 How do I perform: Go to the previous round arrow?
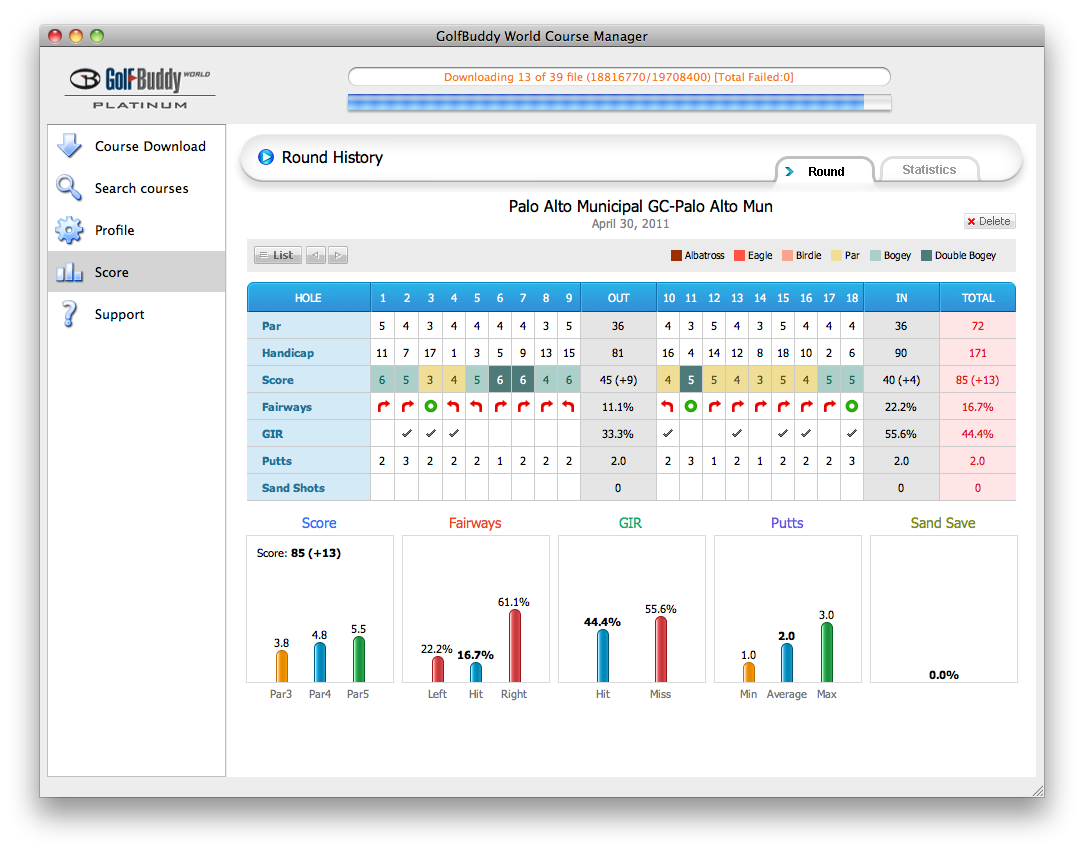pyautogui.click(x=316, y=256)
